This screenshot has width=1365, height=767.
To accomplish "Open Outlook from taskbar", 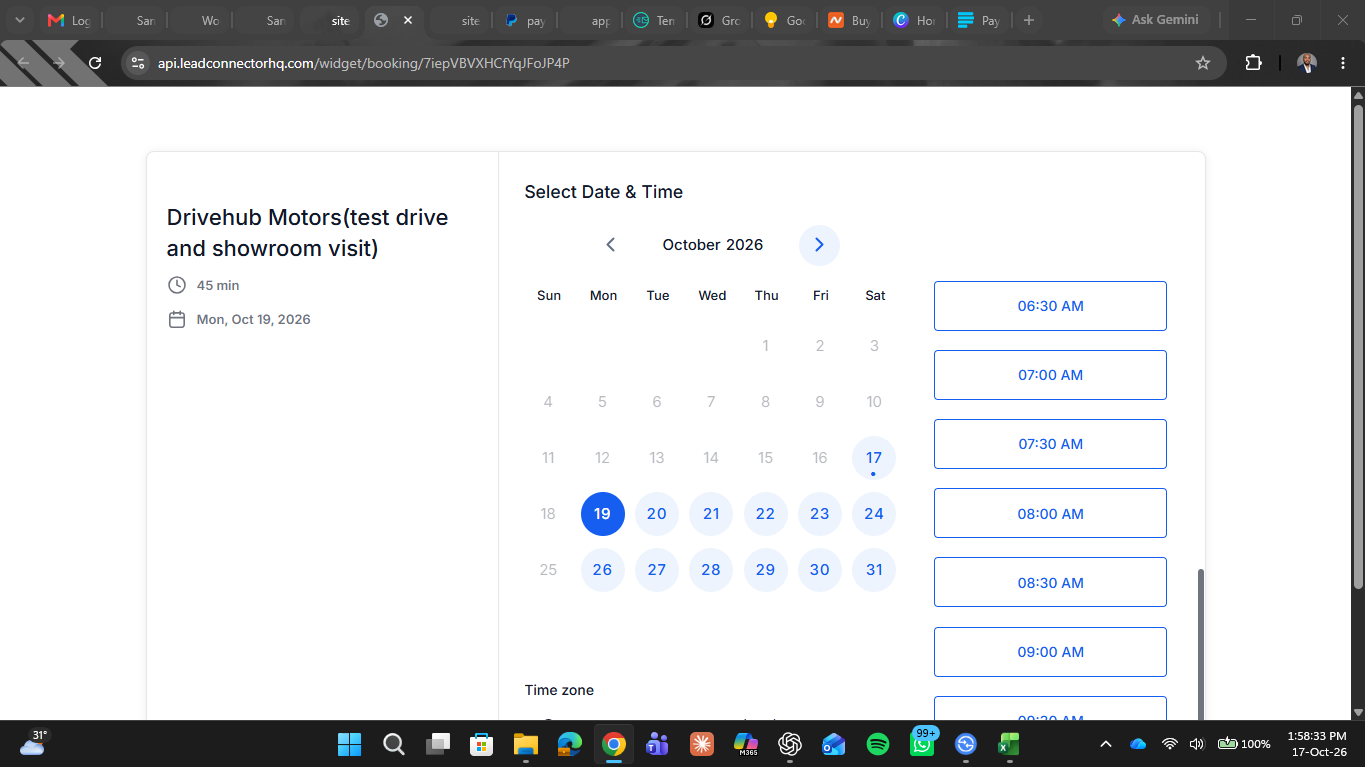I will (x=834, y=744).
